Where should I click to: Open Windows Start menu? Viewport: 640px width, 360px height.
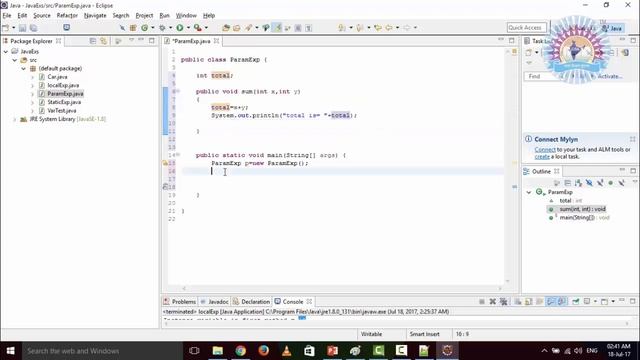pyautogui.click(x=11, y=351)
